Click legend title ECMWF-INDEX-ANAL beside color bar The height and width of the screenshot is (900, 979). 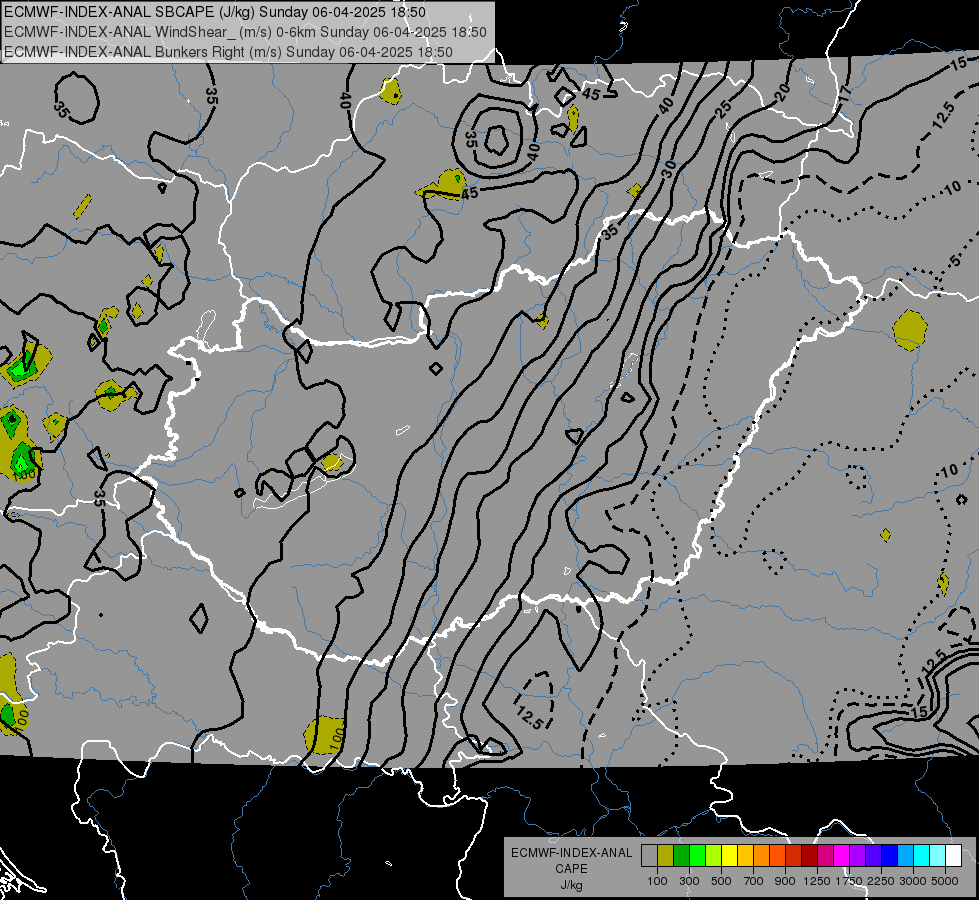pyautogui.click(x=571, y=853)
